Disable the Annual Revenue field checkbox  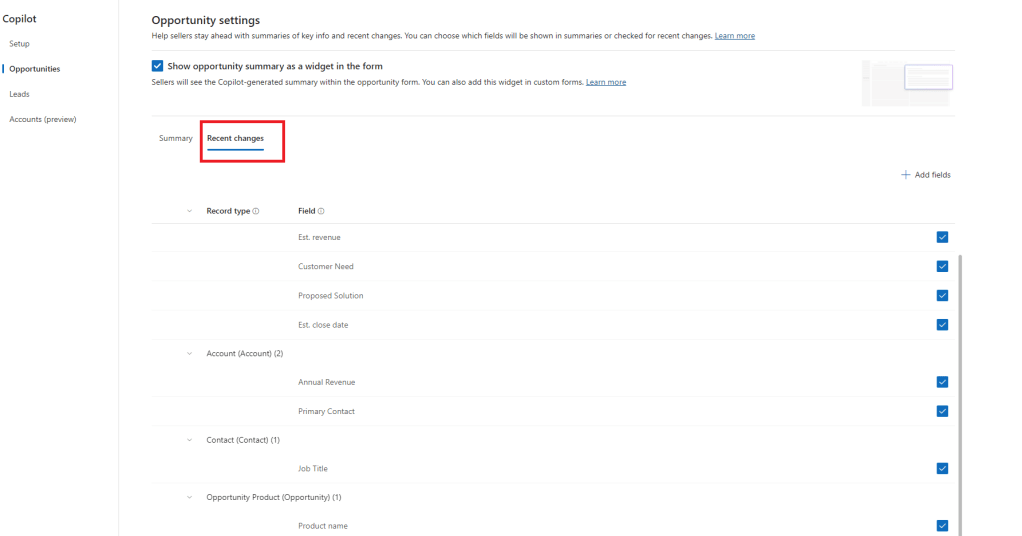942,381
